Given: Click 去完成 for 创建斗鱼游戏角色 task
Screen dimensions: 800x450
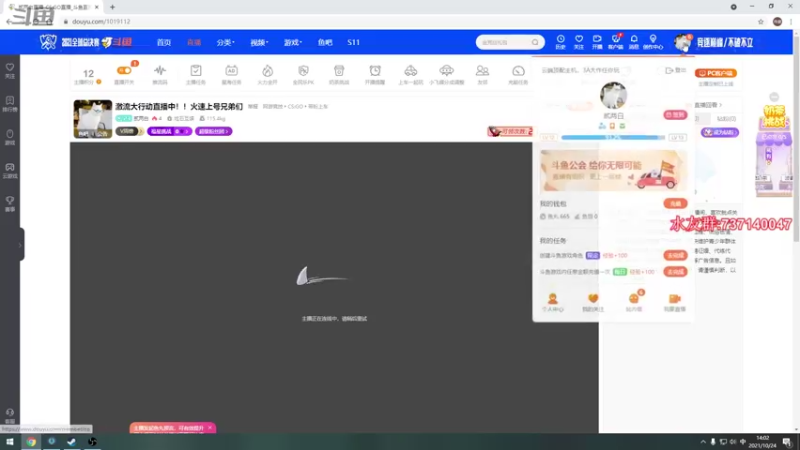Looking at the screenshot, I should [675, 255].
